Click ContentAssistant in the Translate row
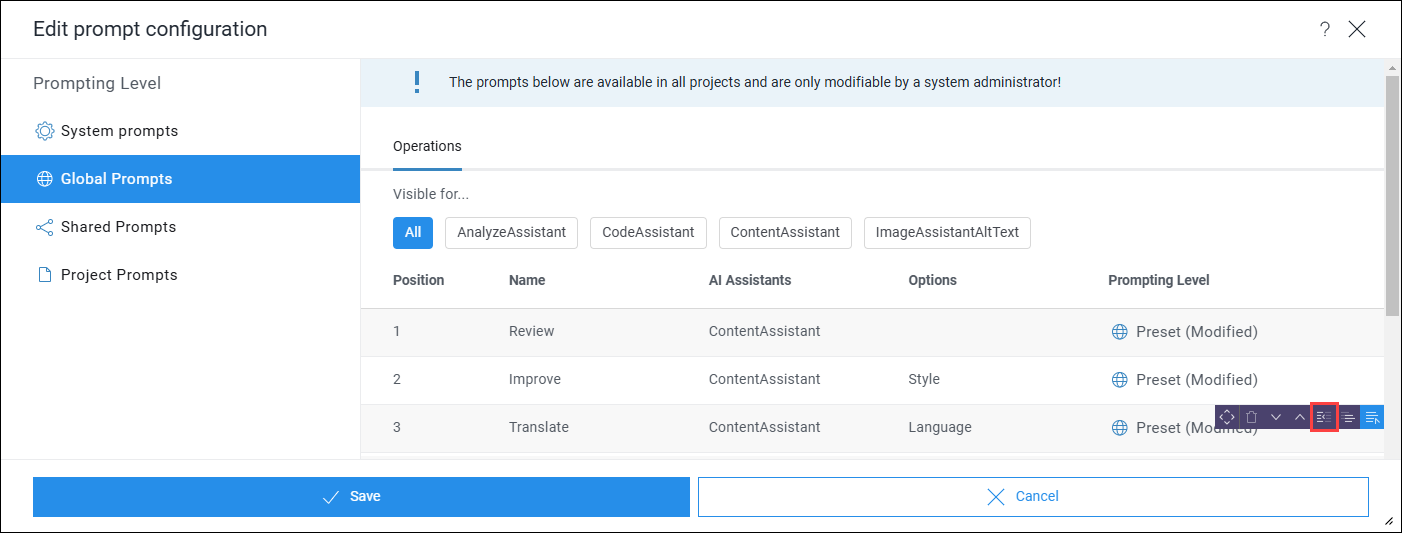Image resolution: width=1402 pixels, height=533 pixels. 765,428
